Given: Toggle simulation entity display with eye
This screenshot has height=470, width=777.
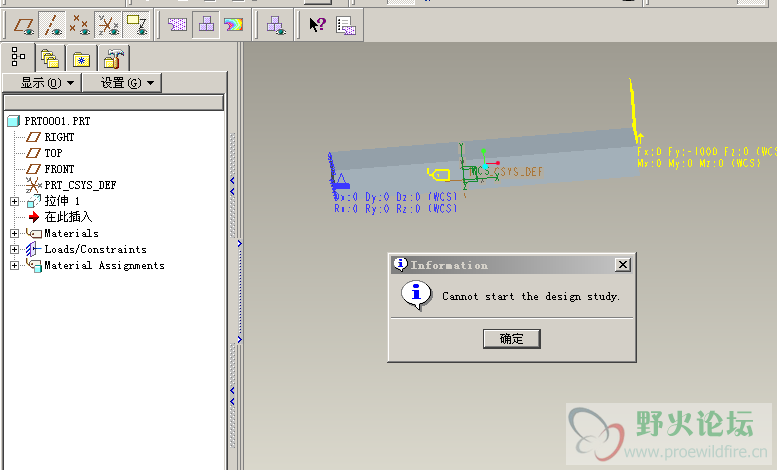Looking at the screenshot, I should click(276, 25).
